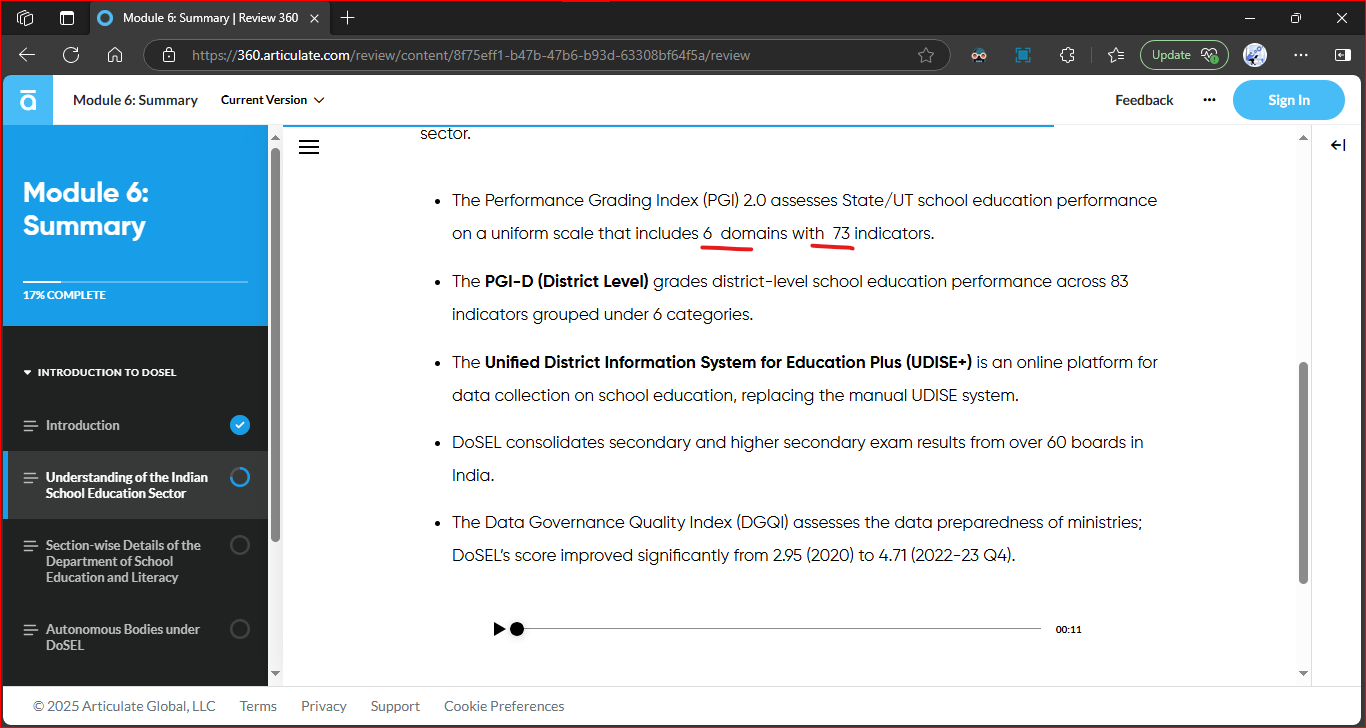
Task: Click the Articulate logo icon
Action: [28, 100]
